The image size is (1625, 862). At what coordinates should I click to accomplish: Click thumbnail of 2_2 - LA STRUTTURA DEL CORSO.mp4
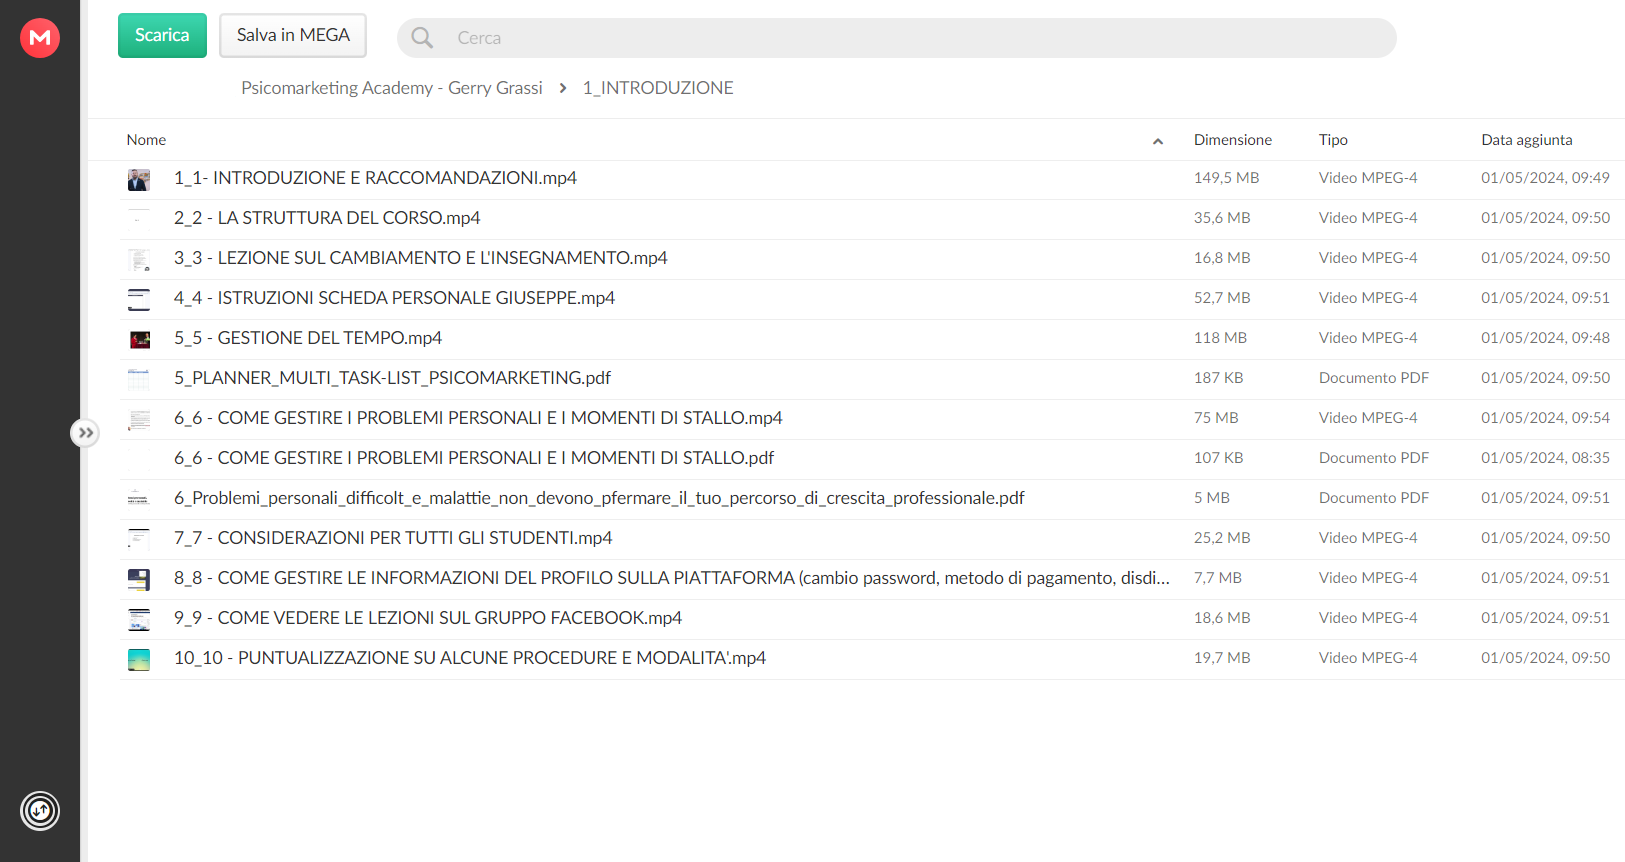click(x=139, y=218)
